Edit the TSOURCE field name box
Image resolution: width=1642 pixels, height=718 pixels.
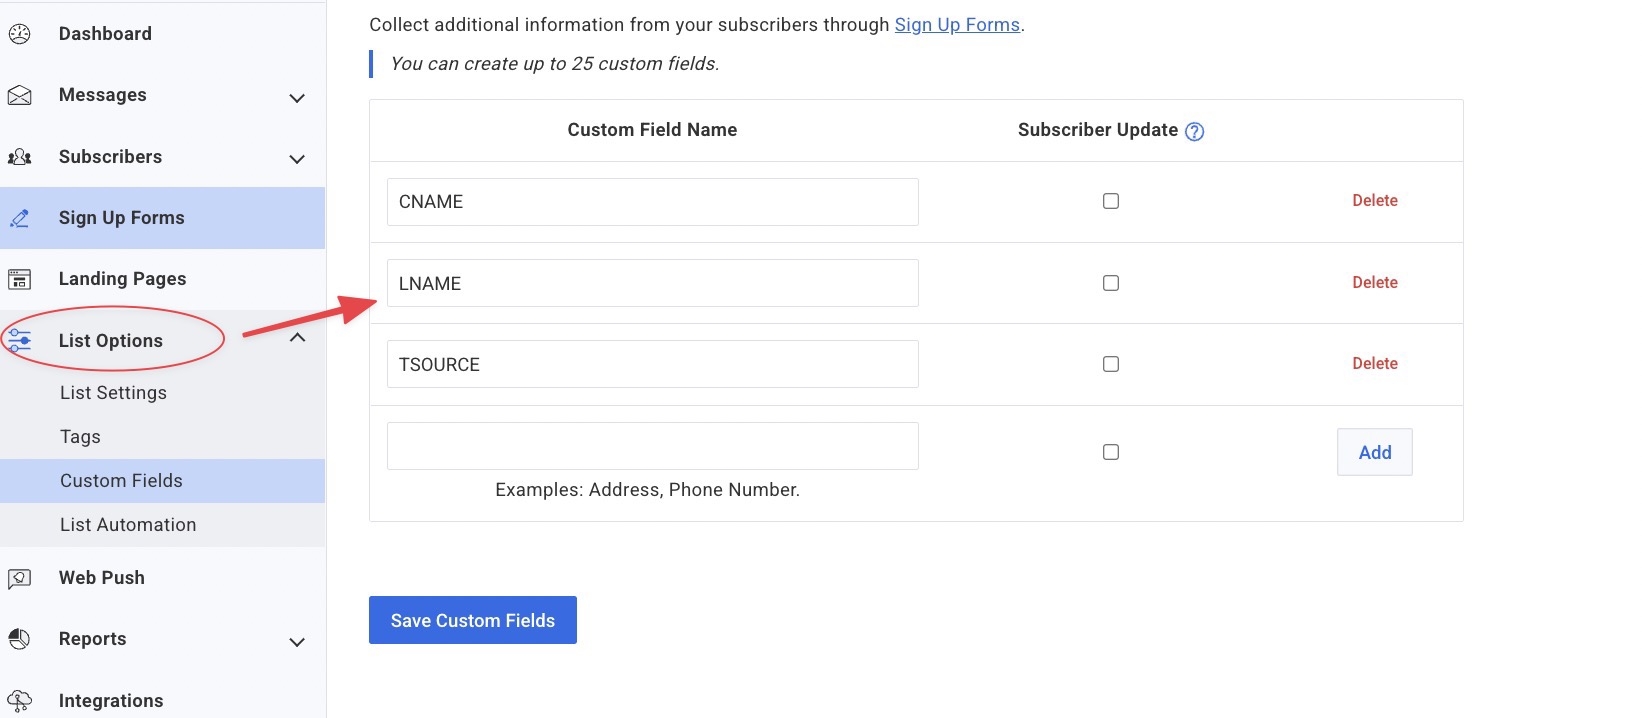tap(653, 364)
